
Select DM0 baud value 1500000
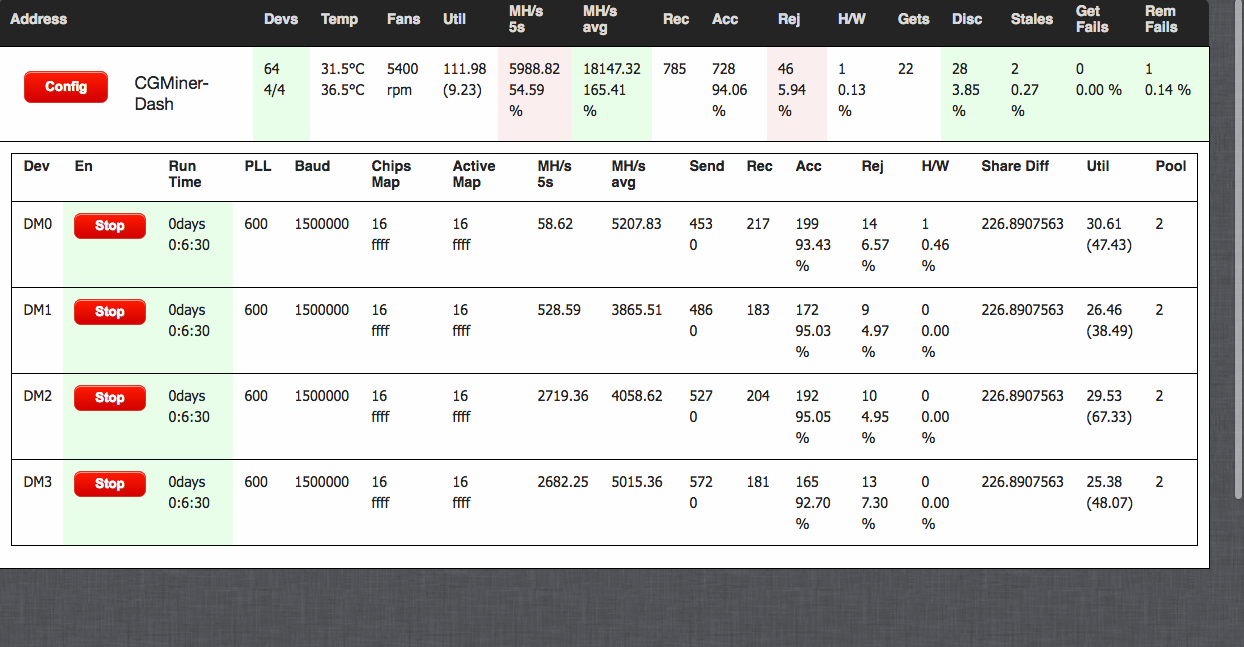coord(322,224)
